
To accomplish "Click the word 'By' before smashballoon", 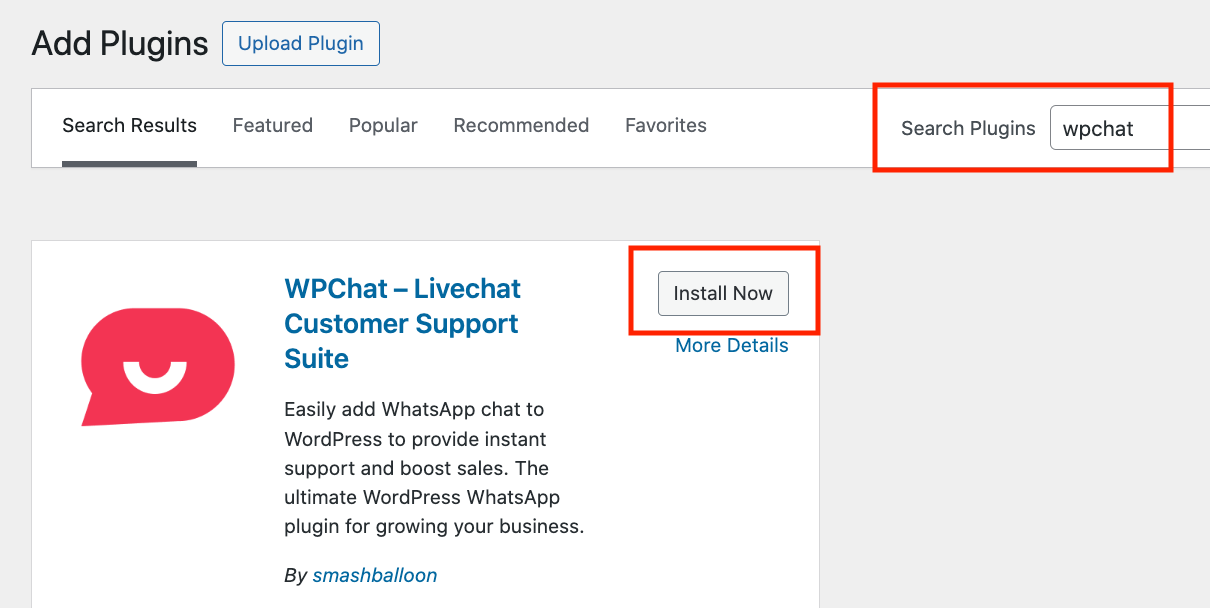I will [295, 575].
